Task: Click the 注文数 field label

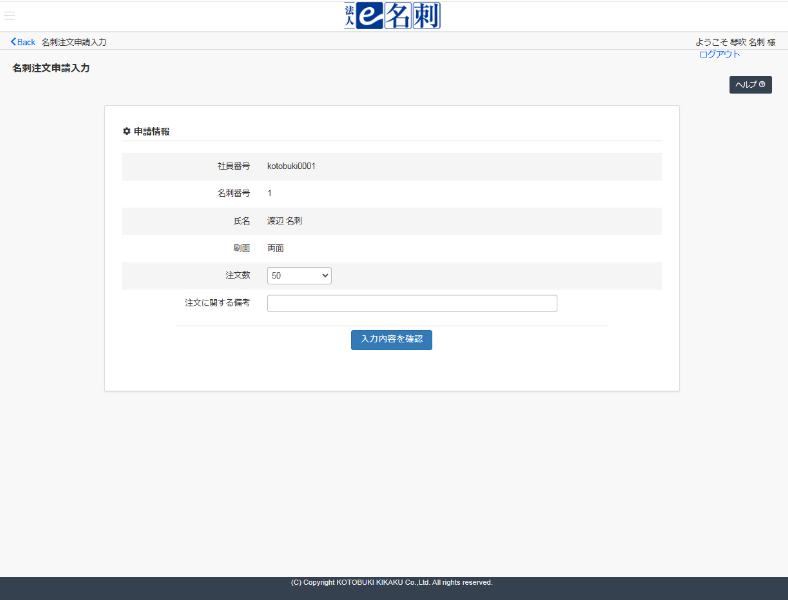Action: (x=236, y=275)
